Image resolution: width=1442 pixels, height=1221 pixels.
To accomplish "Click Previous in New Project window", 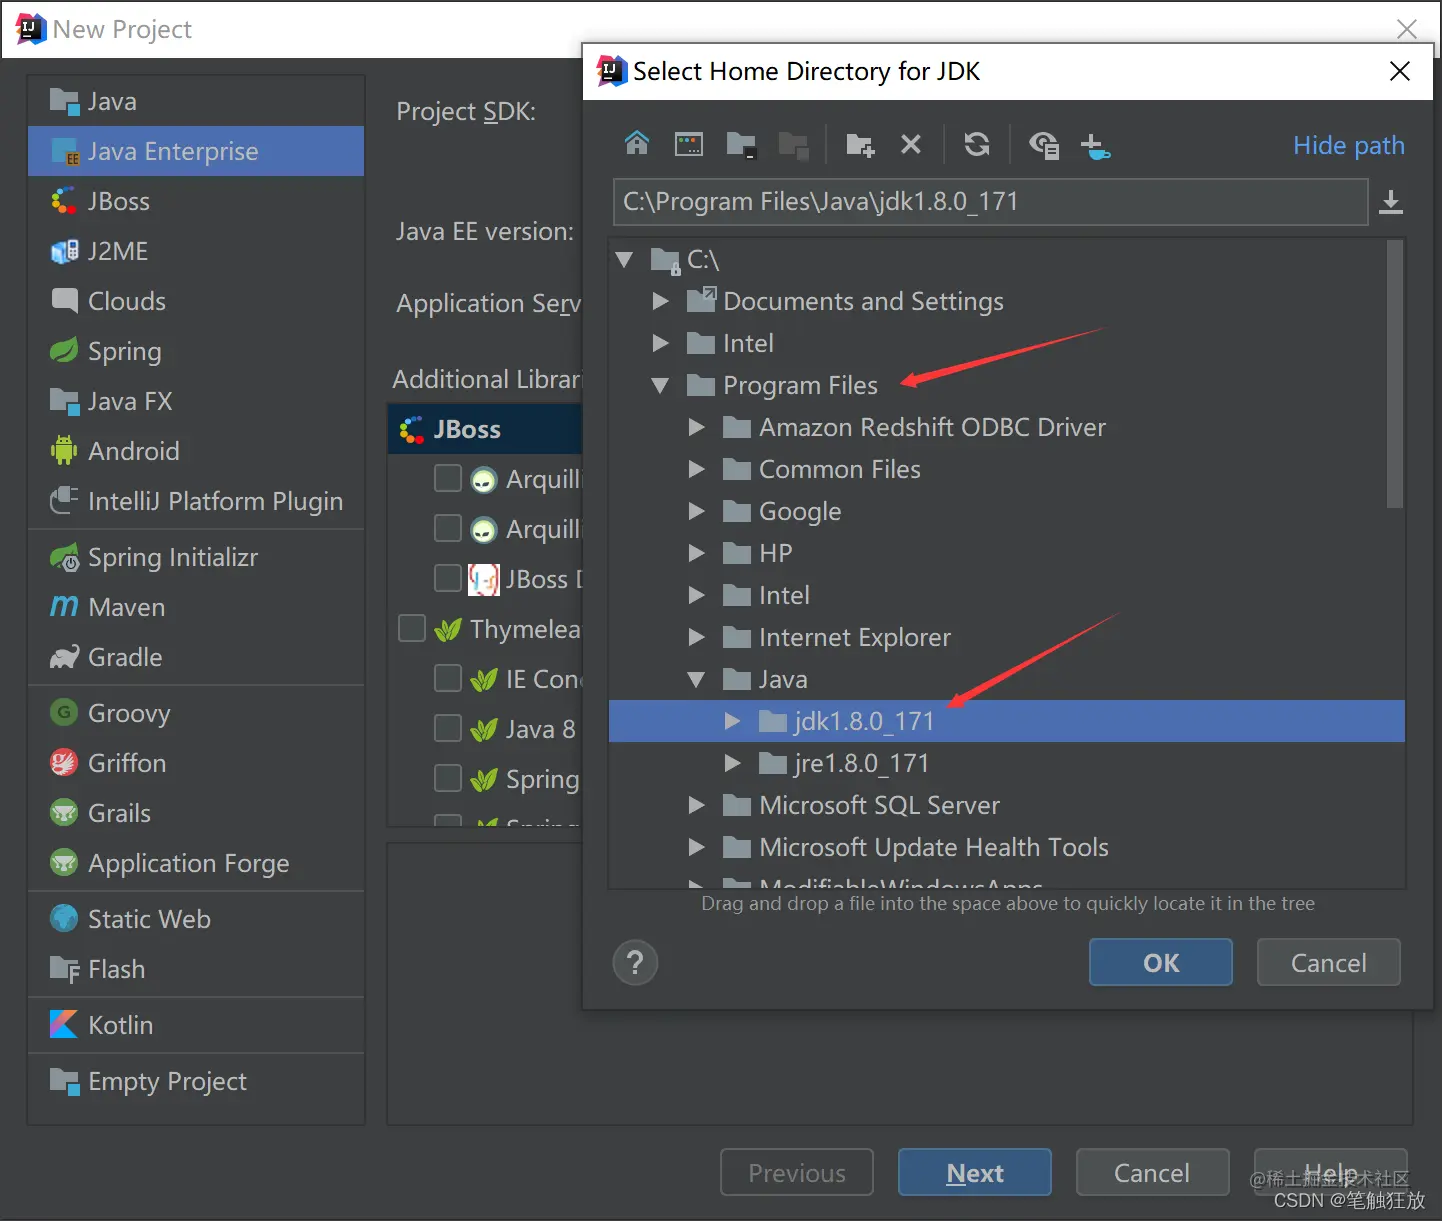I will point(797,1172).
